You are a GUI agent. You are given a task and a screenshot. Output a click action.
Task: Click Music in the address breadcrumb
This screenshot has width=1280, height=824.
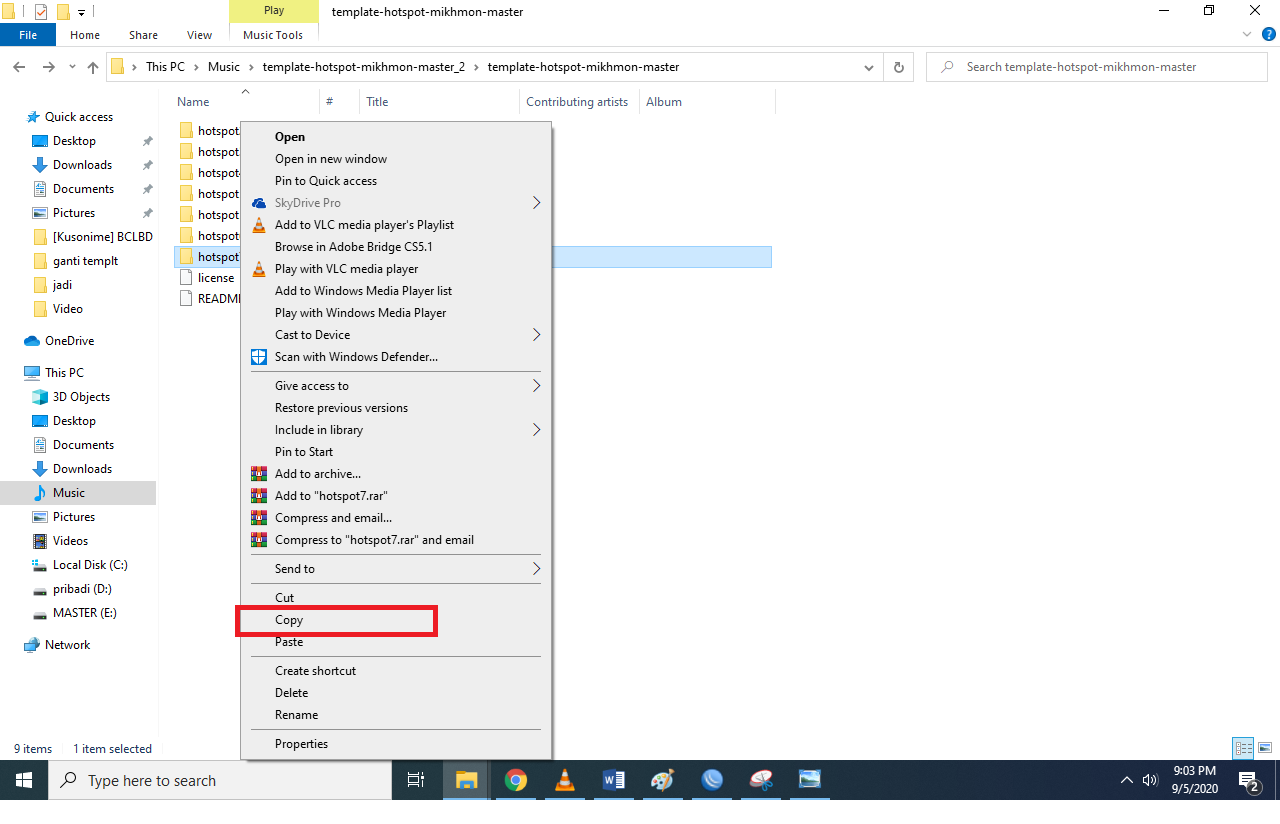point(224,67)
